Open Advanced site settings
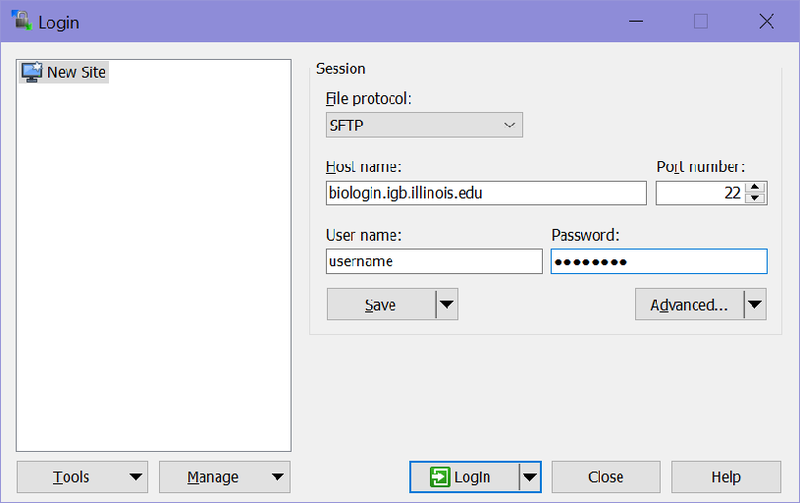 (689, 305)
